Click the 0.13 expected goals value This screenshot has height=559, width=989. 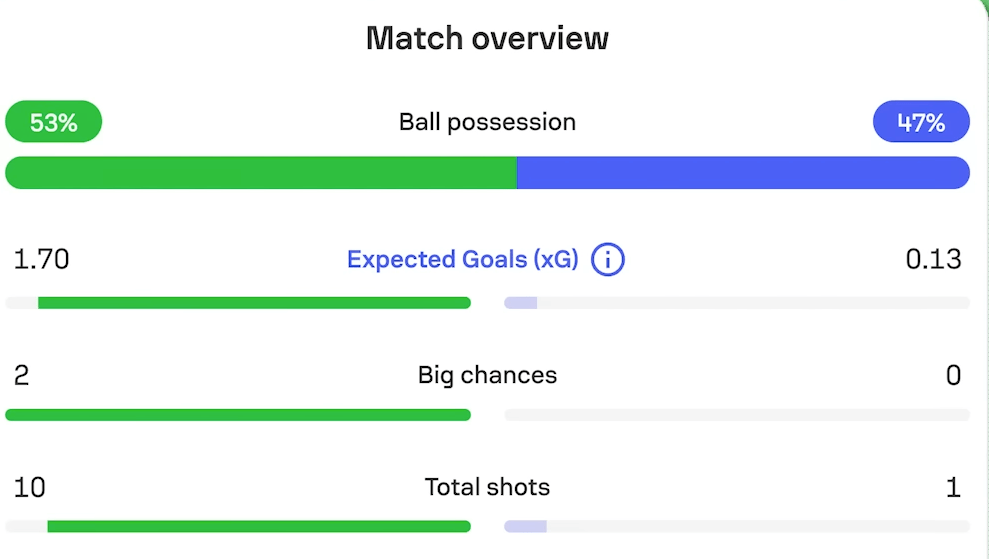point(933,260)
